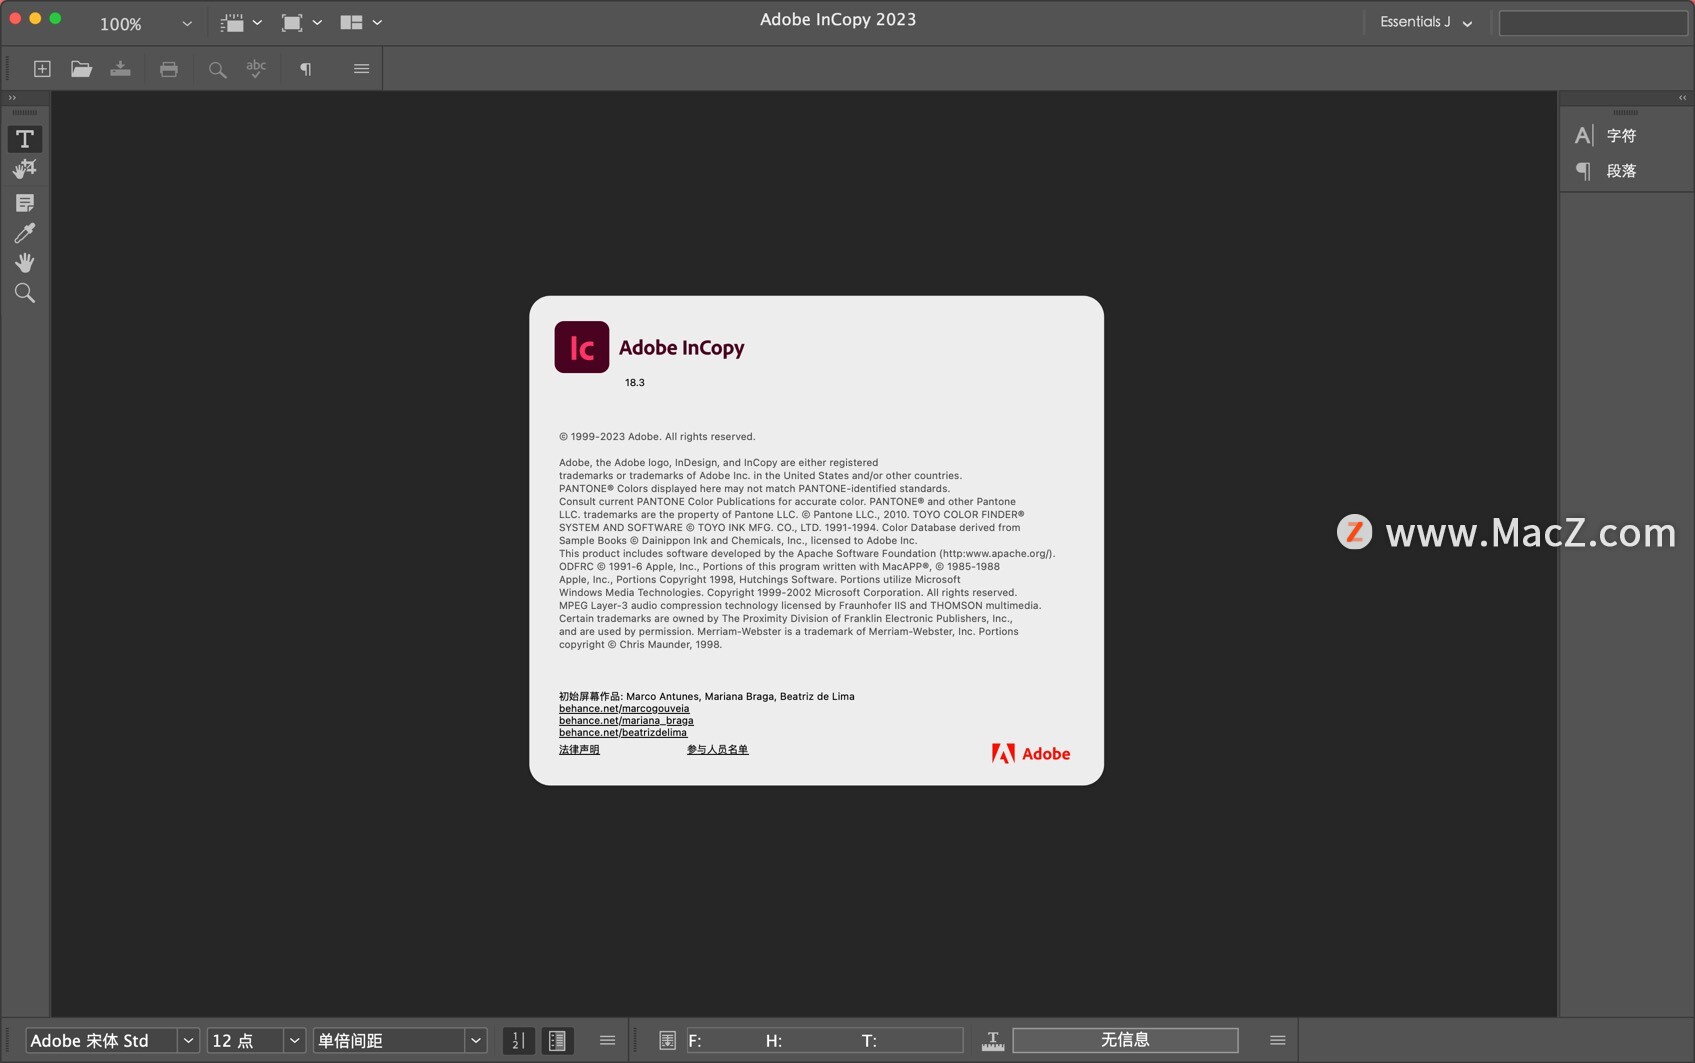Click the Open folder icon

[81, 69]
